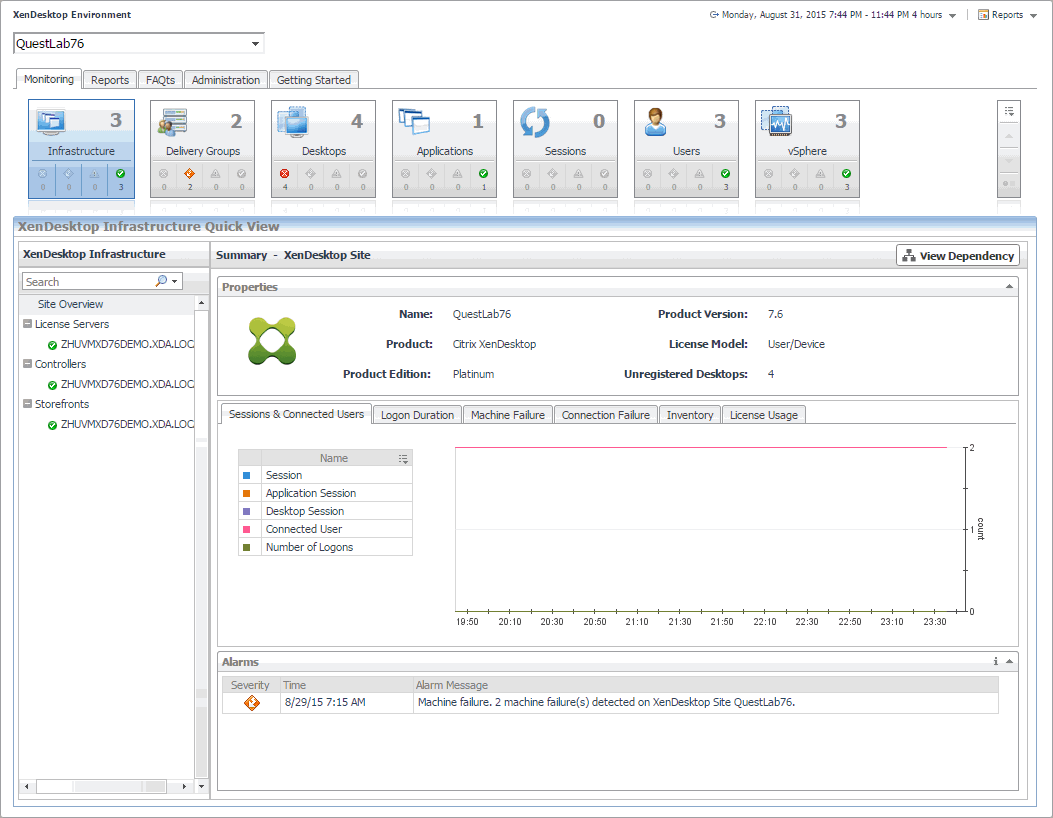Viewport: 1053px width, 818px height.
Task: Click the vSphere tile icon
Action: pyautogui.click(x=777, y=122)
